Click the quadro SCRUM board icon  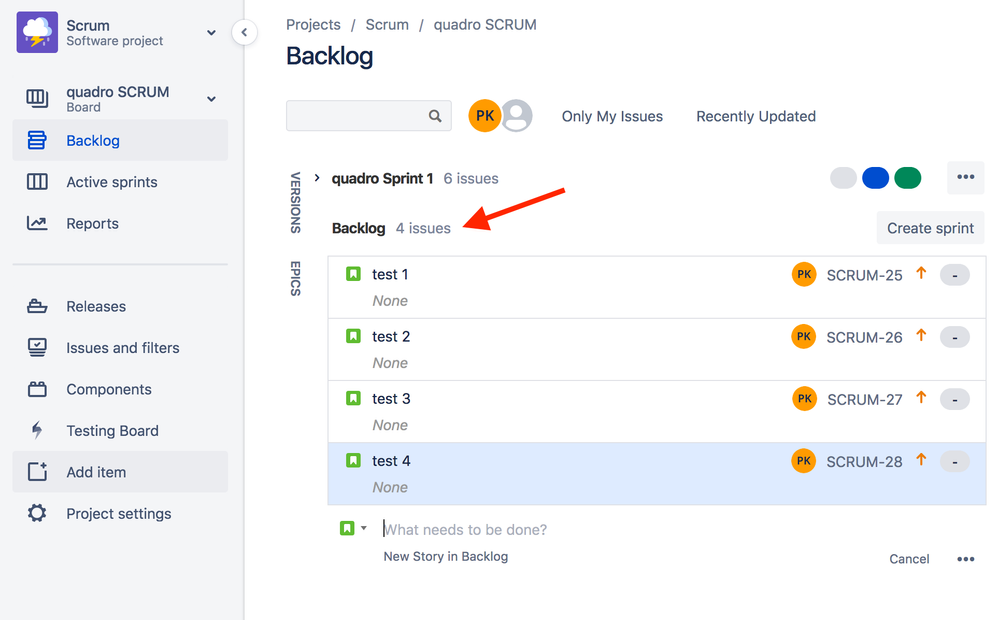[x=37, y=98]
